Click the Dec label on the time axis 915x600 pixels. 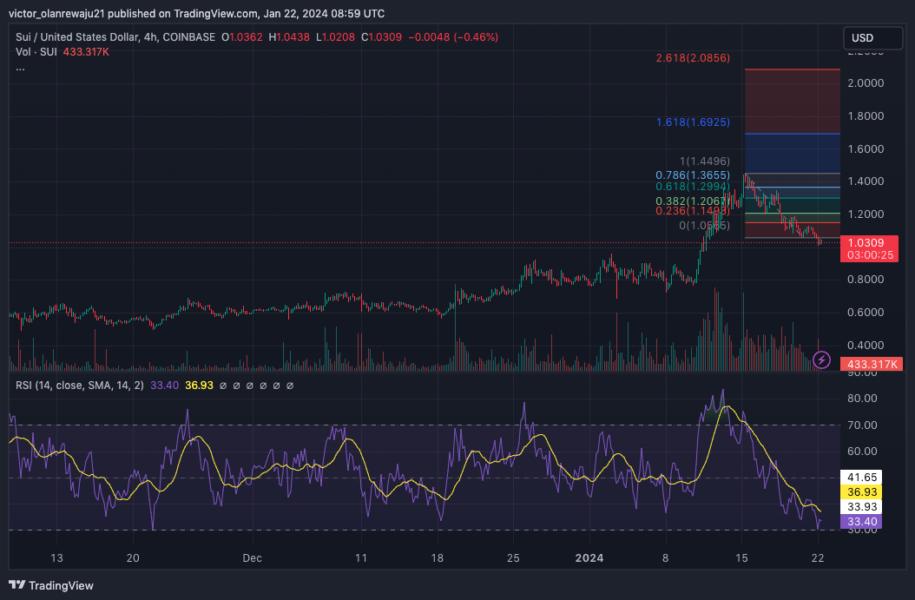coord(252,558)
